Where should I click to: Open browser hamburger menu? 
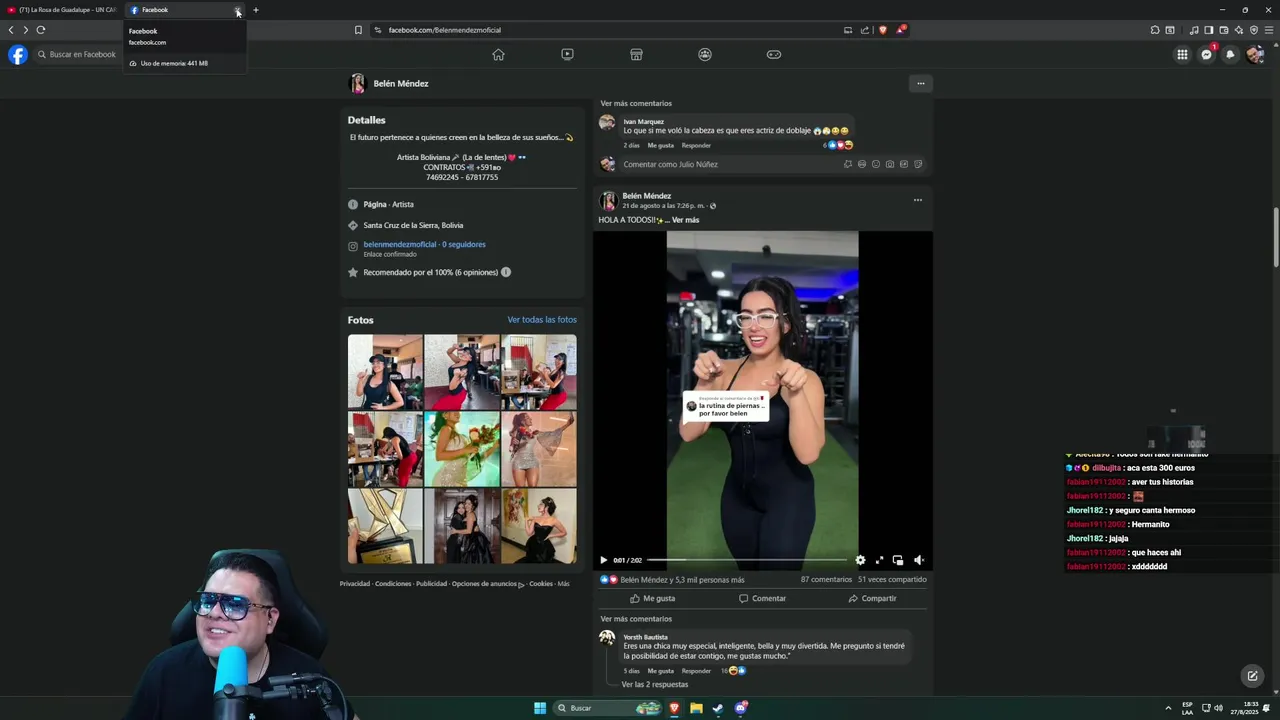click(x=1269, y=30)
